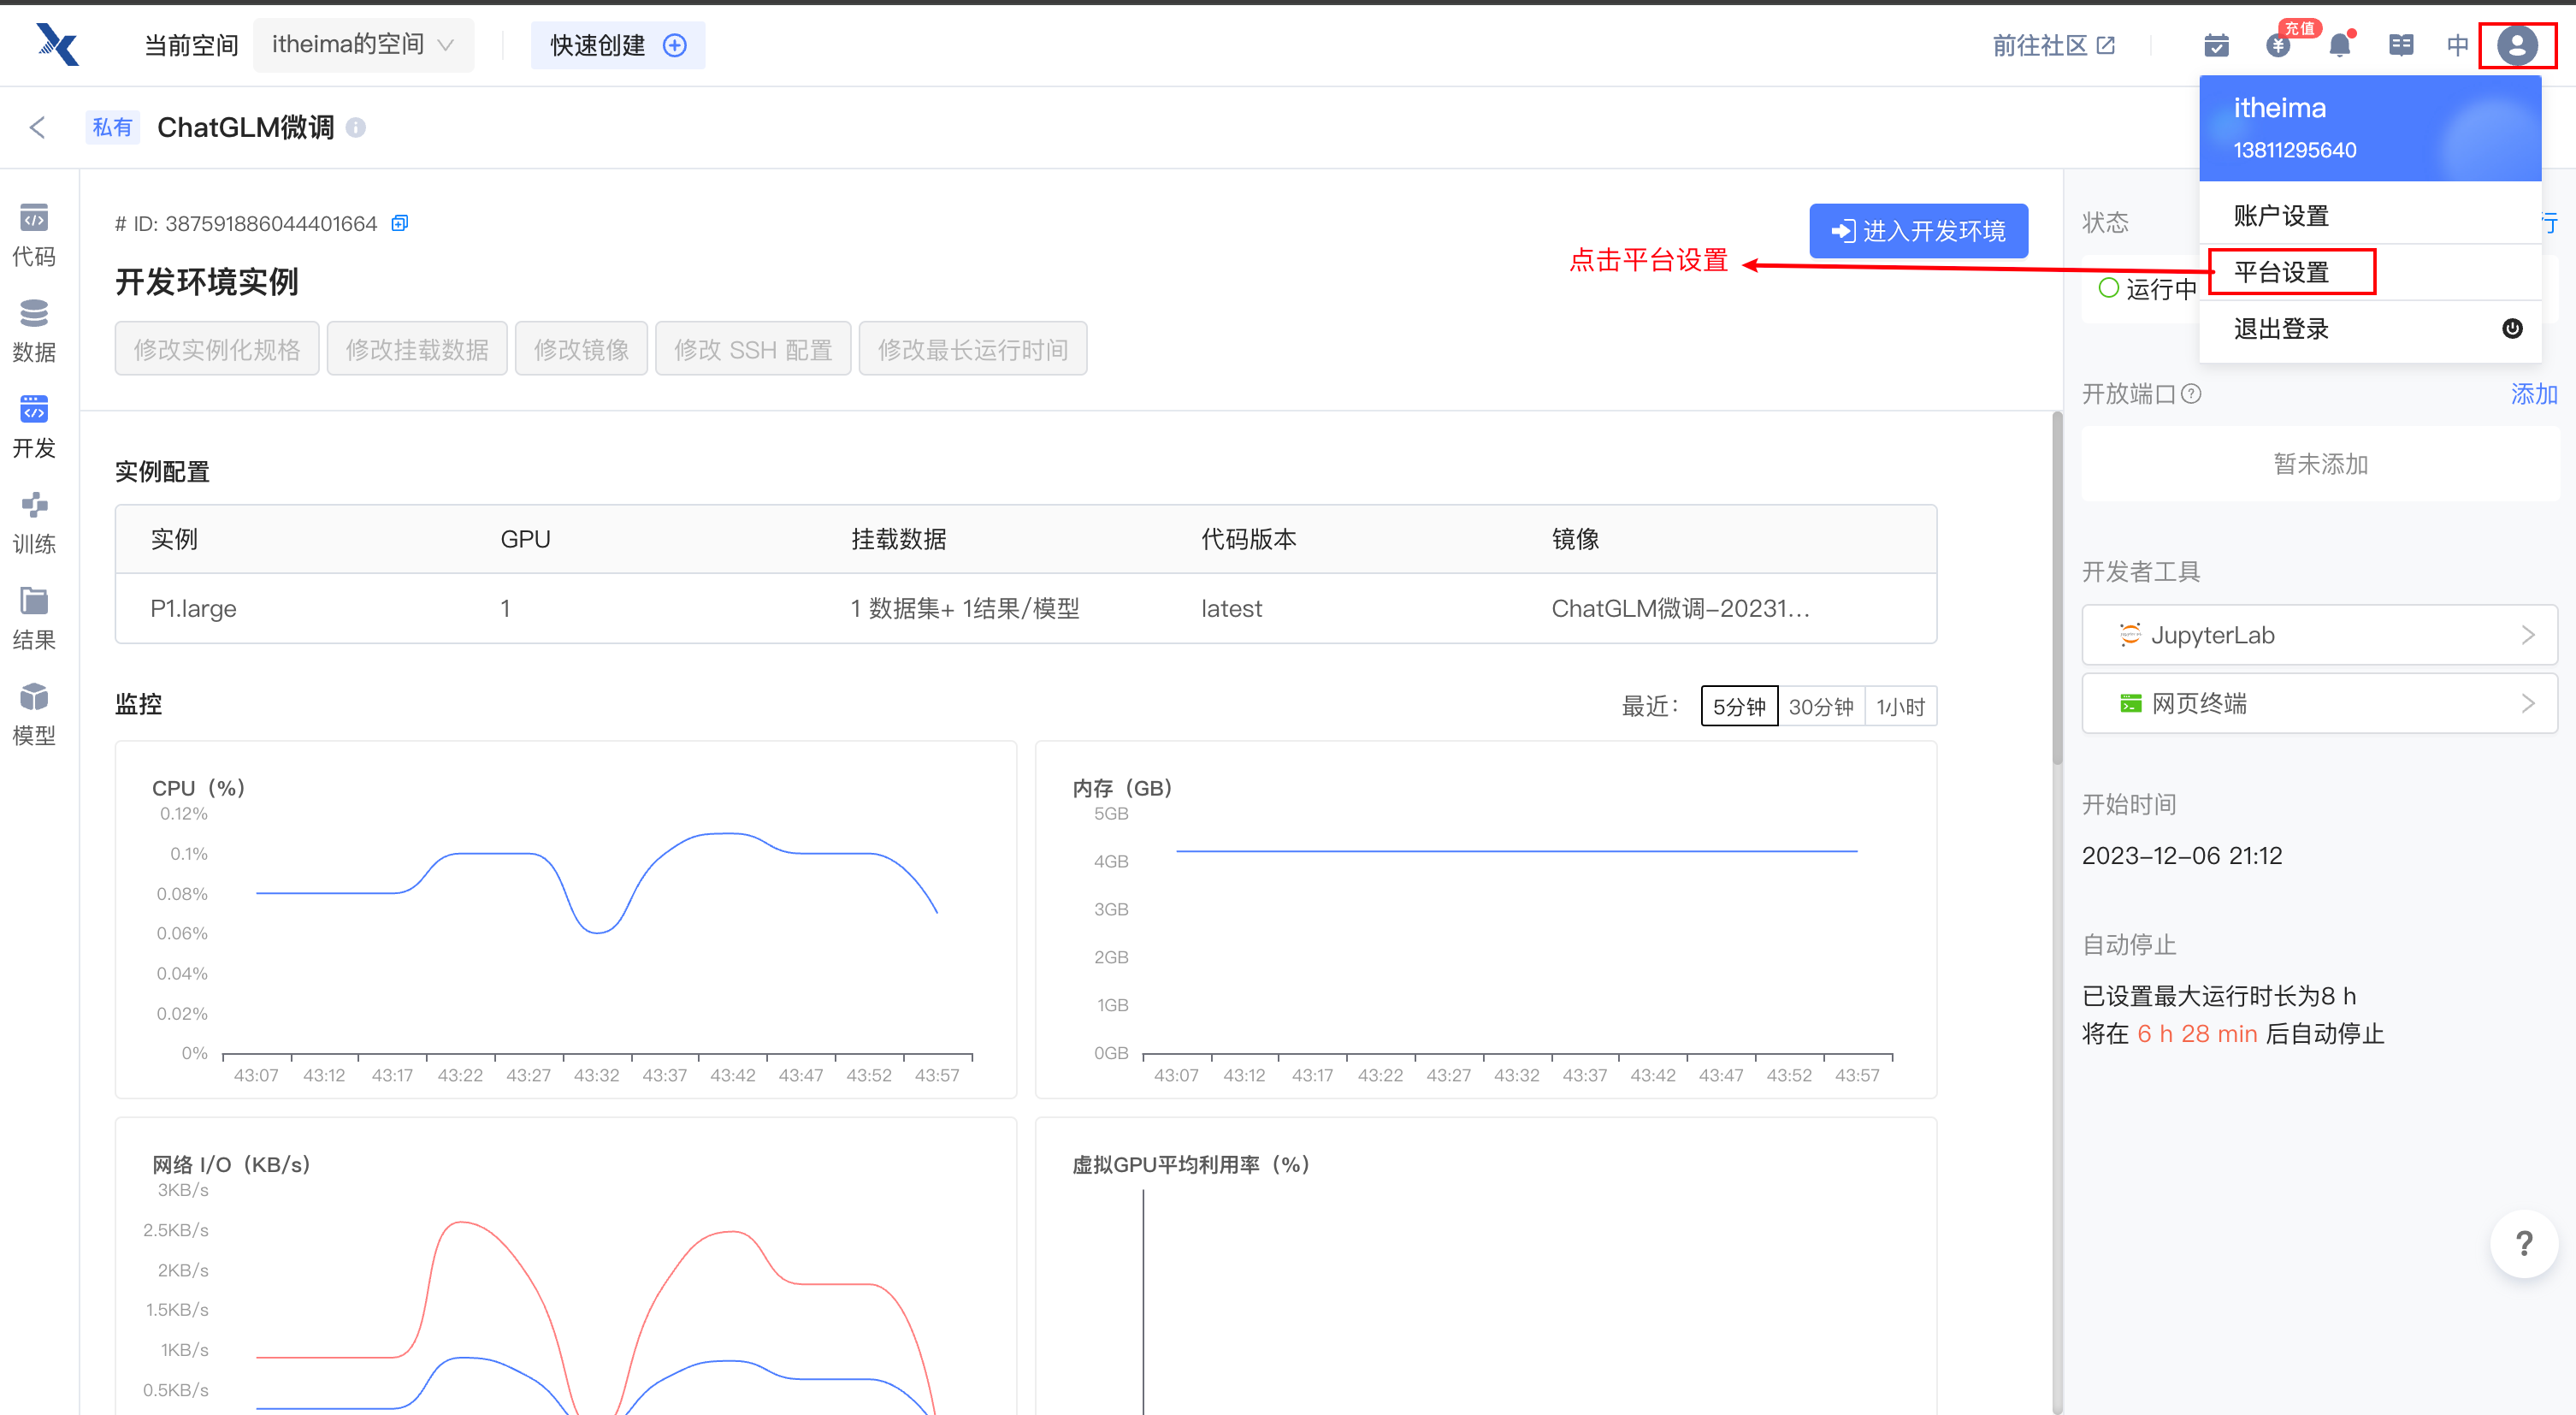
Task: Switch monitoring range to 1小时
Action: tap(1900, 706)
